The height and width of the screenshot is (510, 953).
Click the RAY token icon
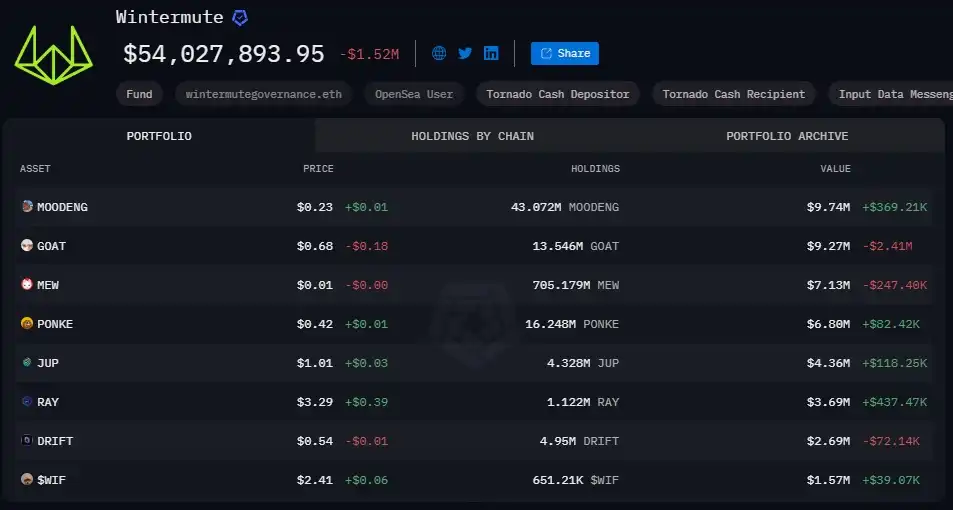(x=27, y=402)
